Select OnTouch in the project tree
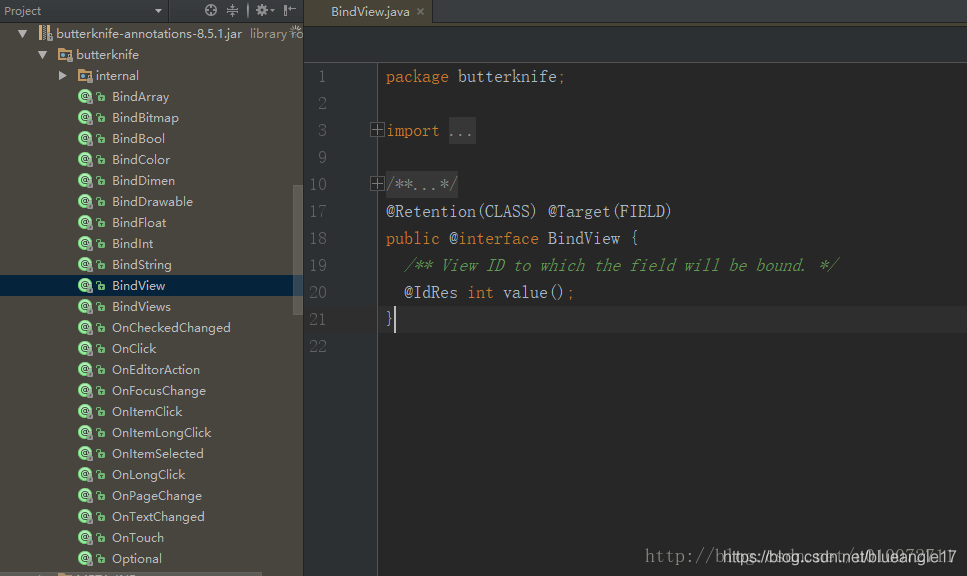The width and height of the screenshot is (967, 576). point(138,537)
